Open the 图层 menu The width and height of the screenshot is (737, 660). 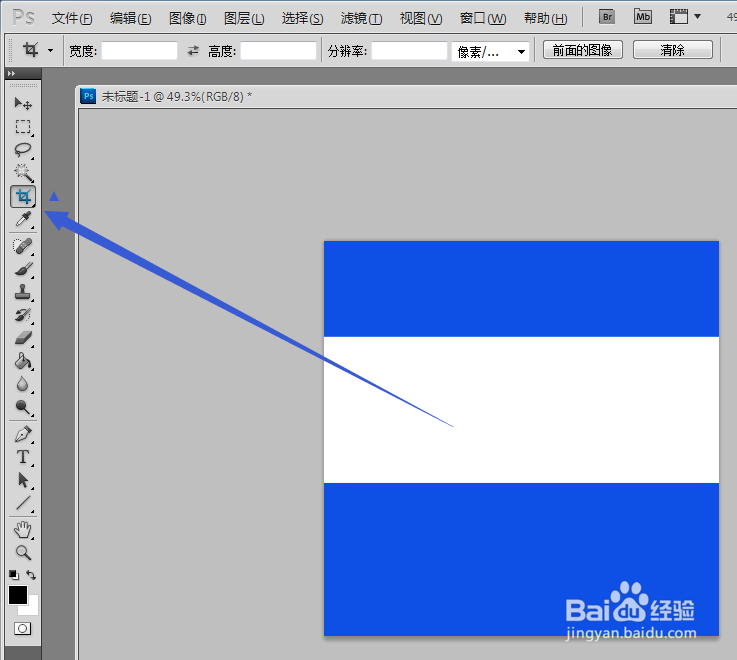point(244,18)
